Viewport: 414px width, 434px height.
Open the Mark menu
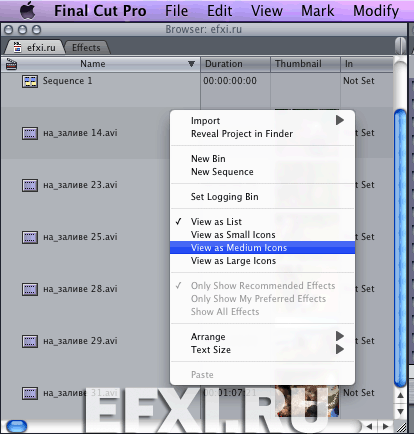317,11
